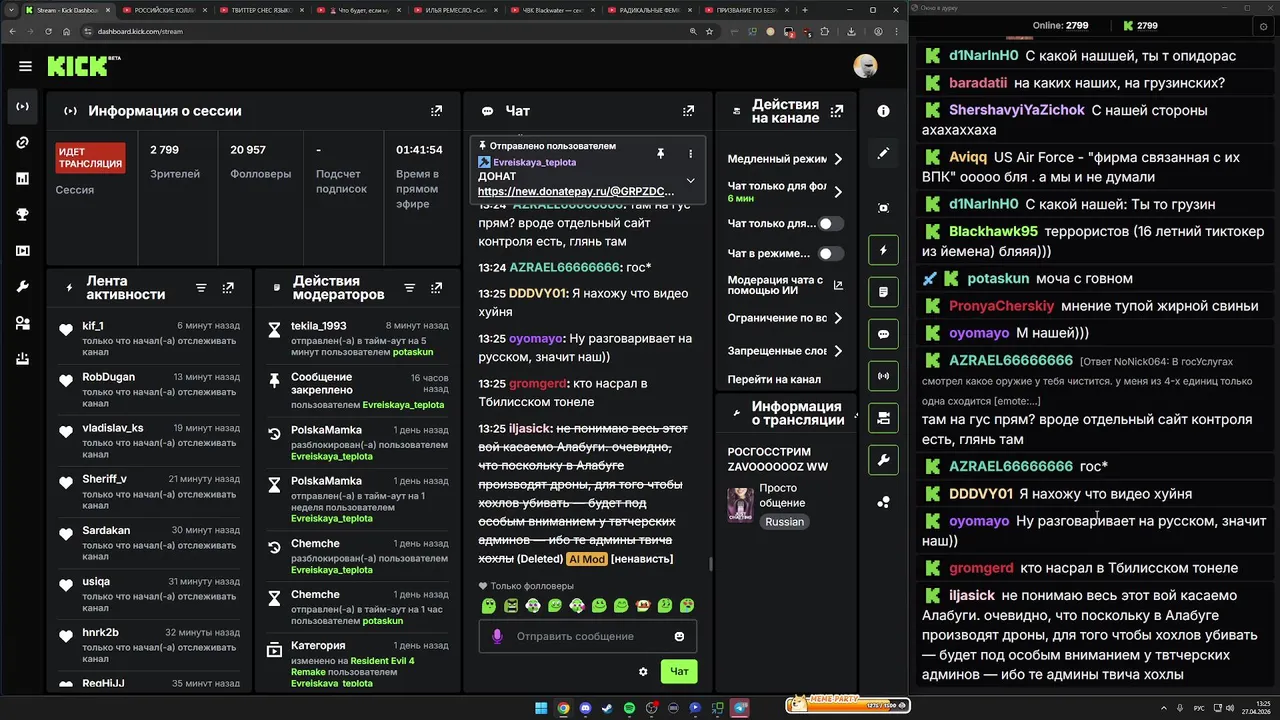Screen dimensions: 1280x720
Task: Switch to 'ПРИЗВАНИЕ ПО БЕЗР' browser tab
Action: [x=748, y=10]
